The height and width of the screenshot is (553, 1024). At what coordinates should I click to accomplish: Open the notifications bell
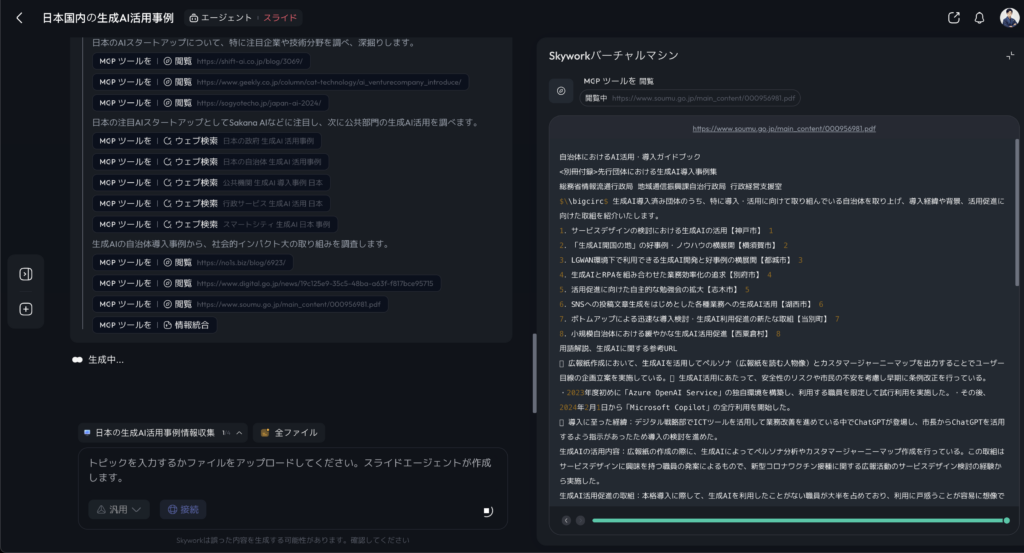(x=979, y=18)
